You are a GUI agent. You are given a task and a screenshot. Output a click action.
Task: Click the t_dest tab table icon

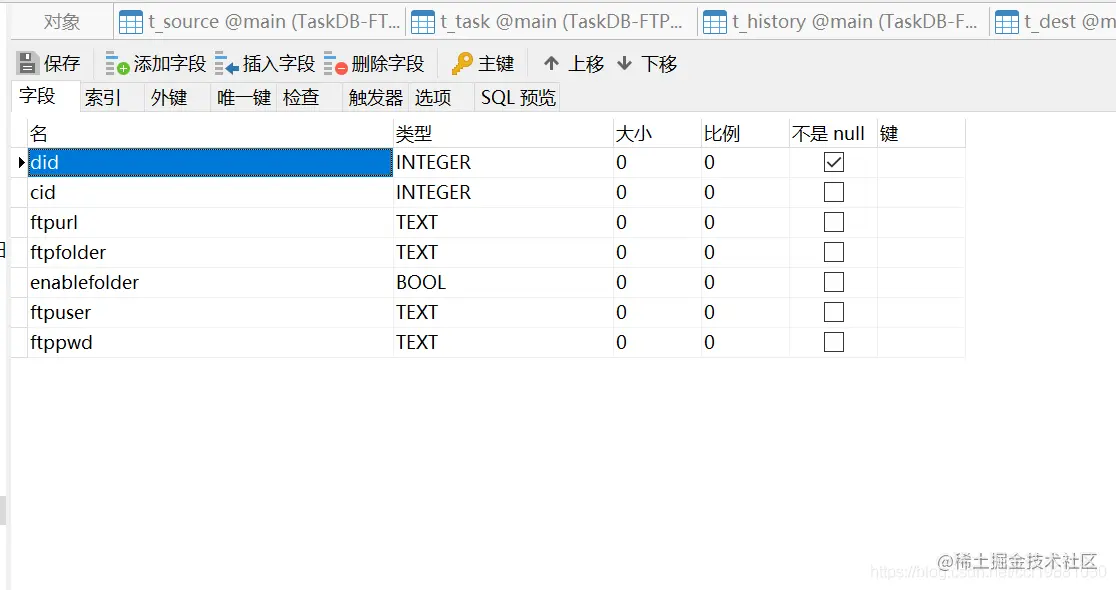(1006, 22)
